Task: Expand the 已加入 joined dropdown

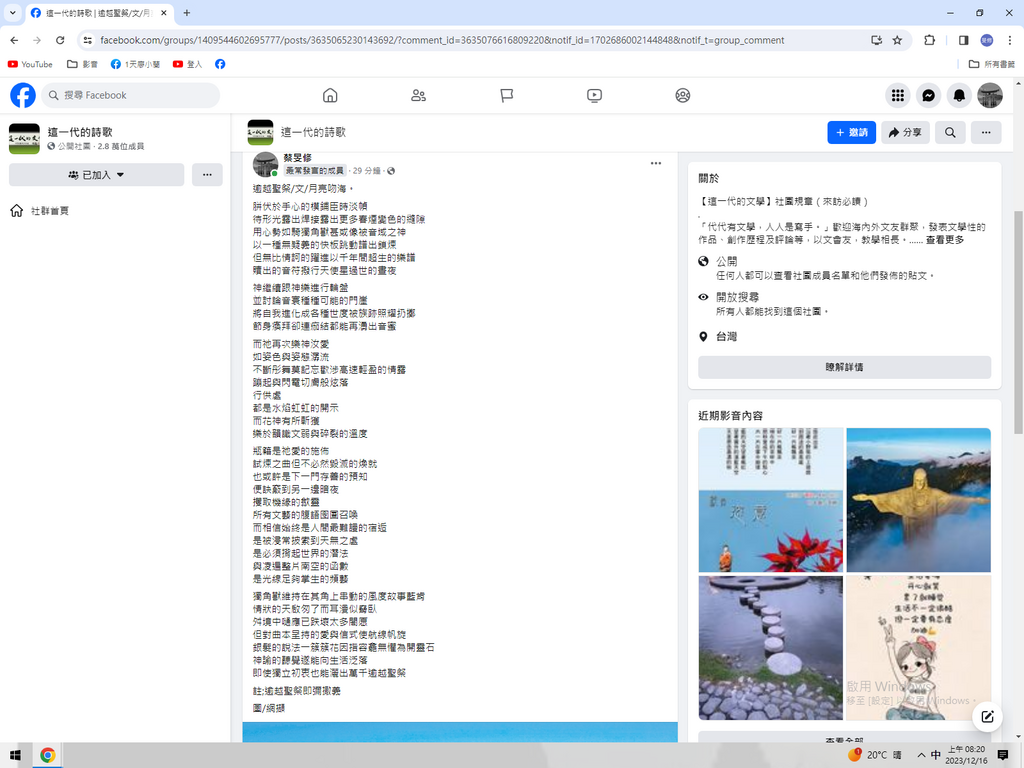Action: point(96,175)
